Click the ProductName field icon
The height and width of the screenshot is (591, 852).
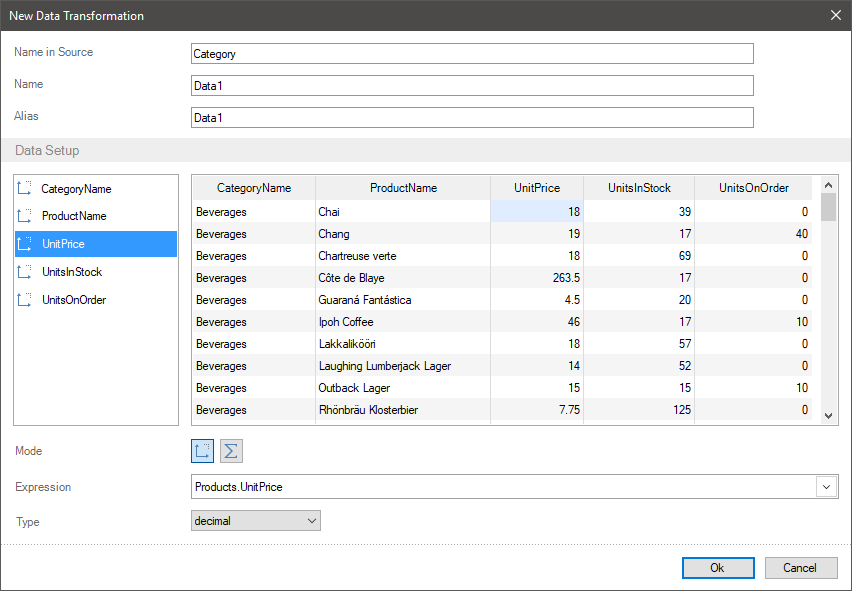coord(26,216)
